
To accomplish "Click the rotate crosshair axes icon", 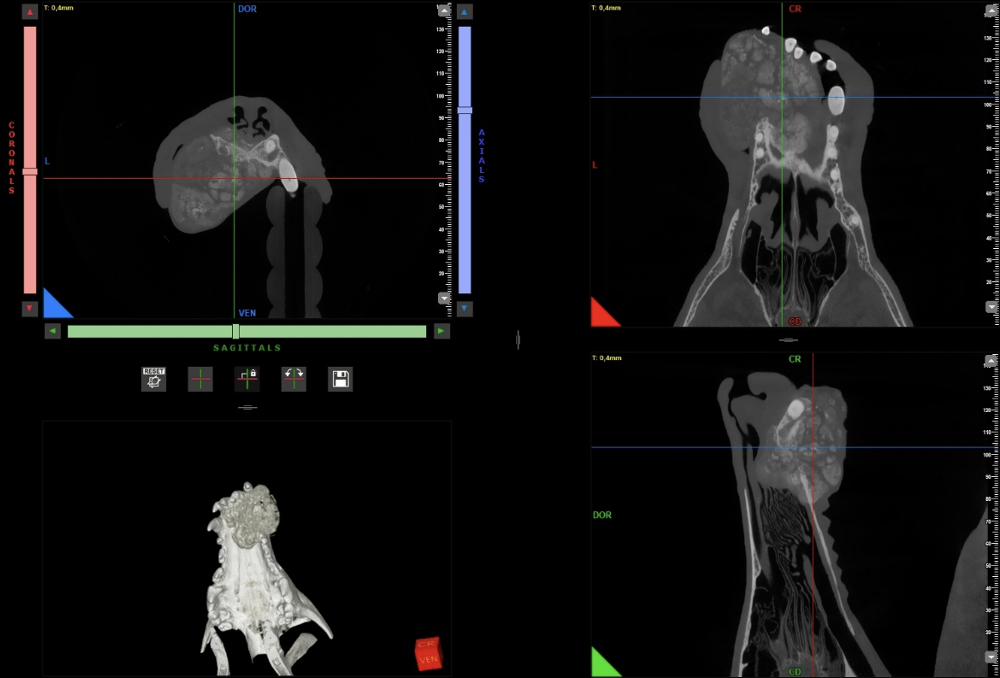I will tap(293, 379).
